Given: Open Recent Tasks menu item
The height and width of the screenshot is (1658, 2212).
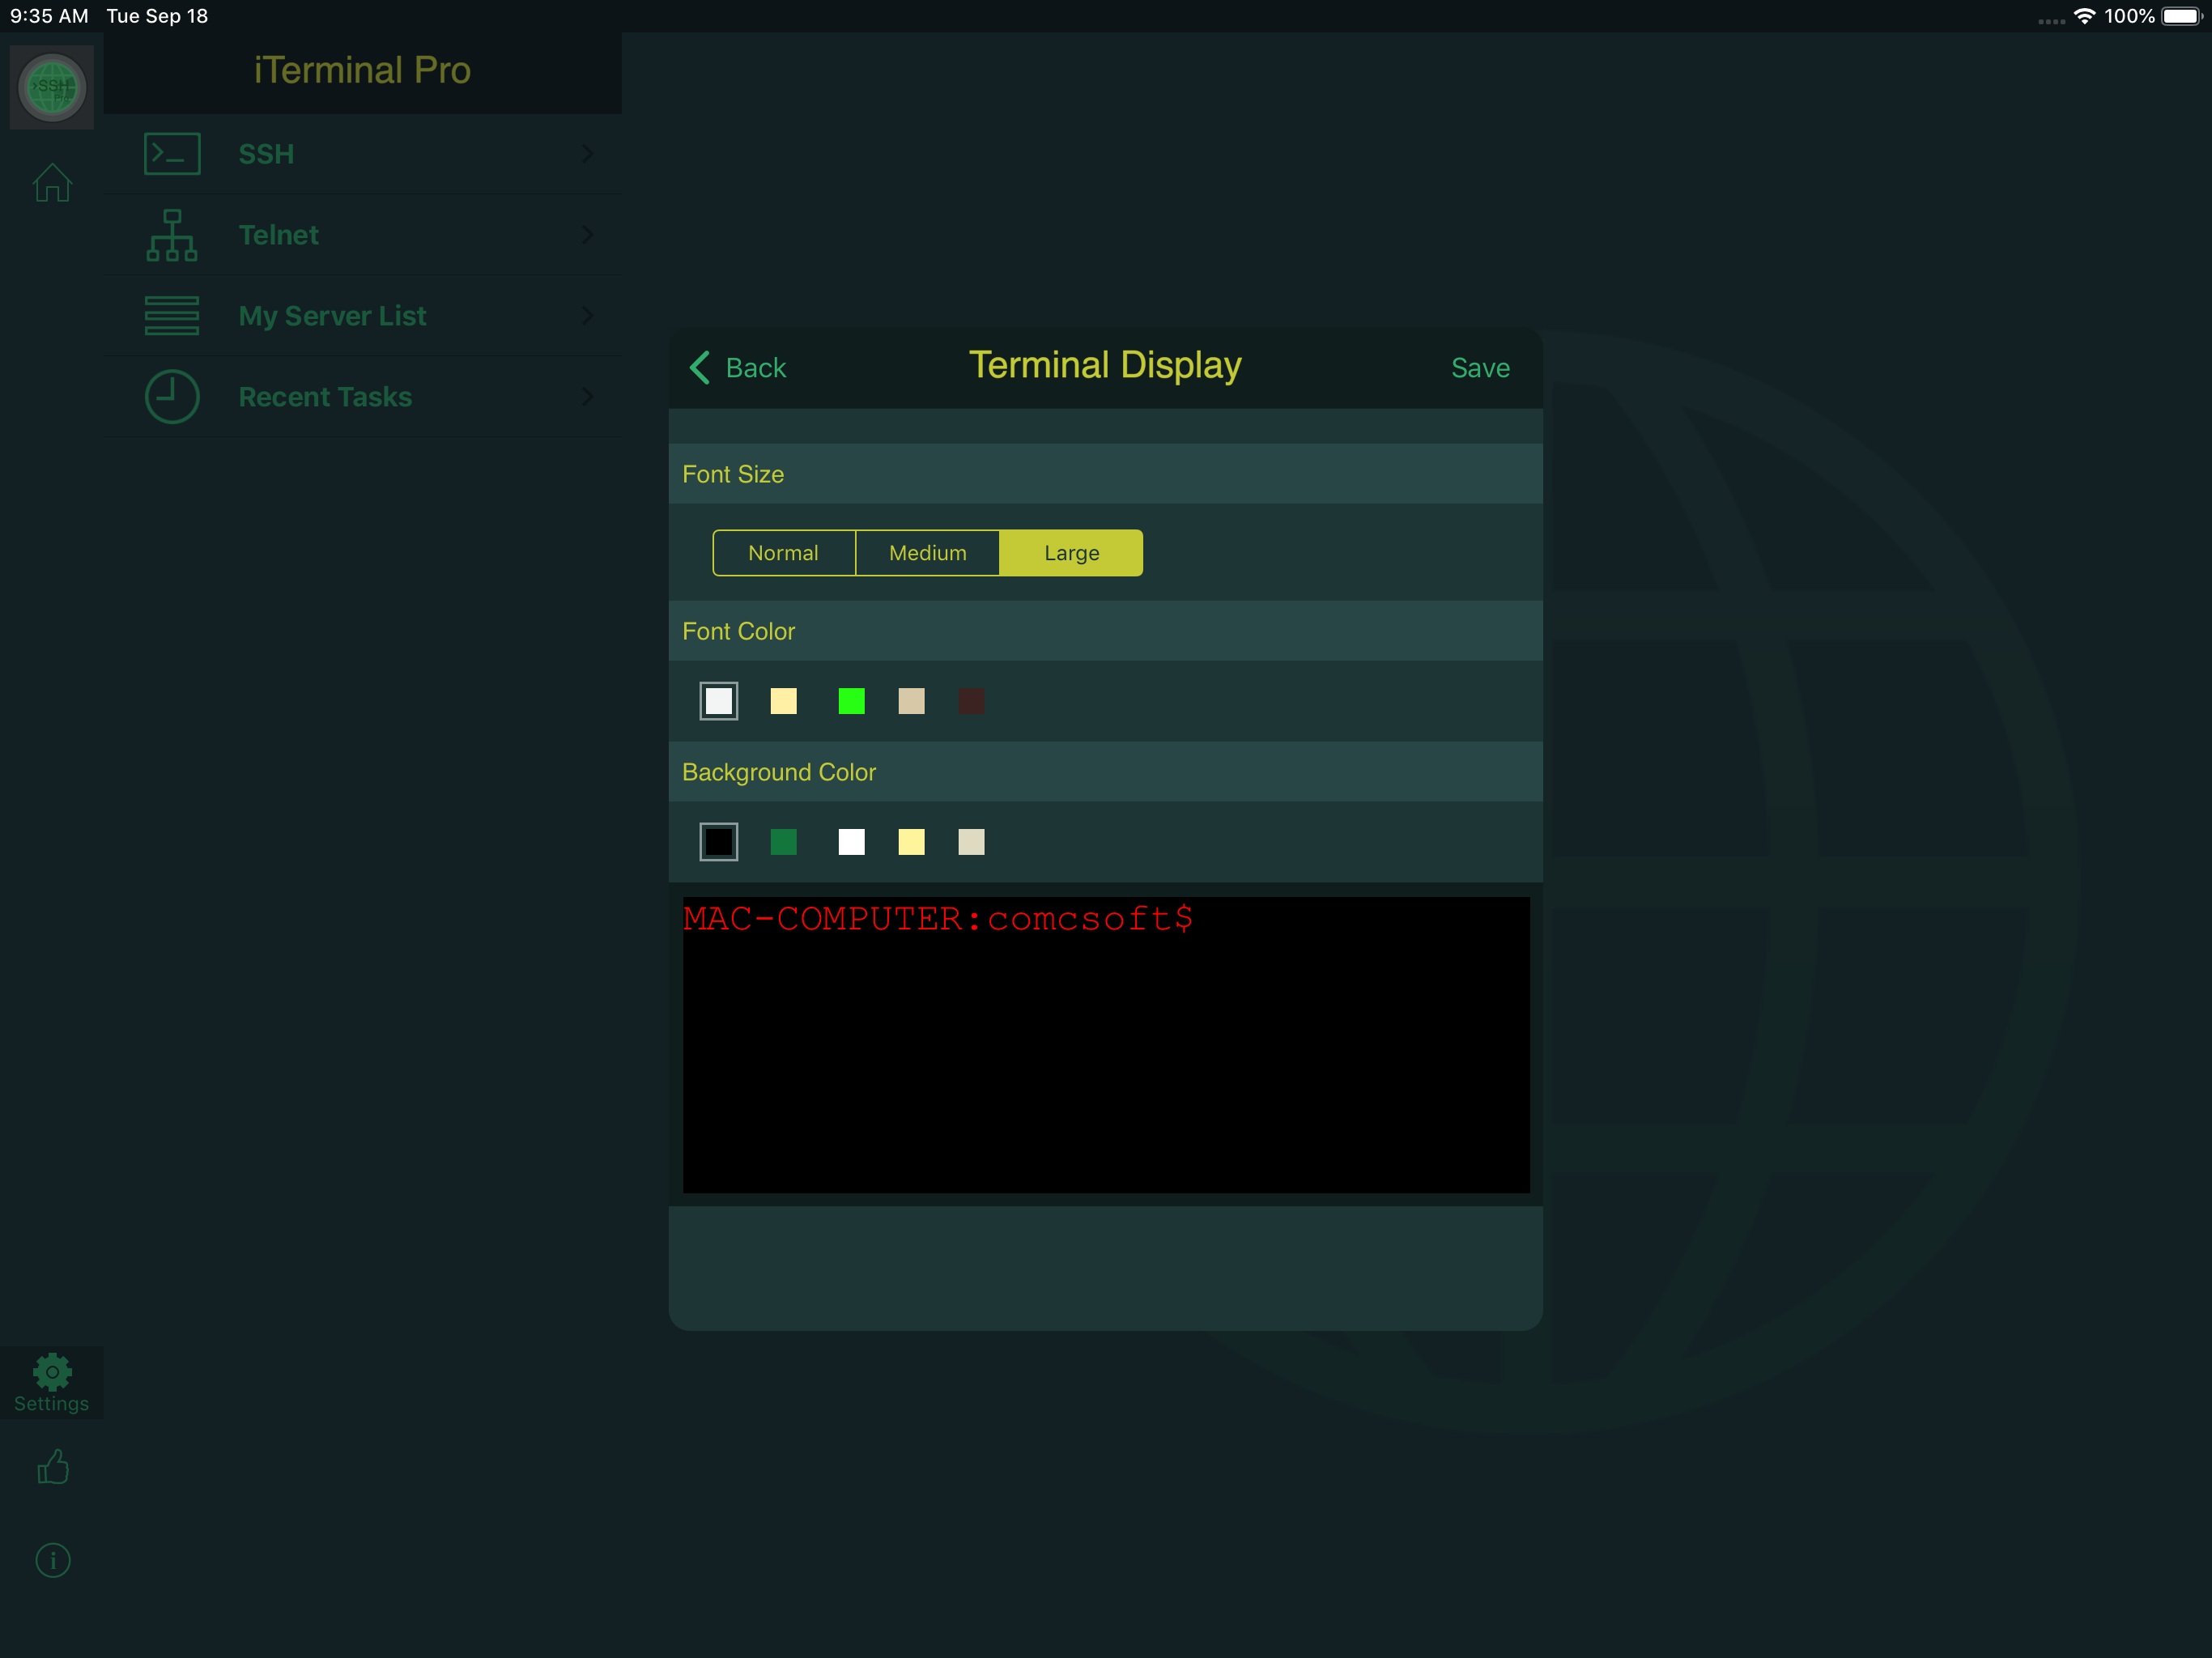Looking at the screenshot, I should point(325,397).
